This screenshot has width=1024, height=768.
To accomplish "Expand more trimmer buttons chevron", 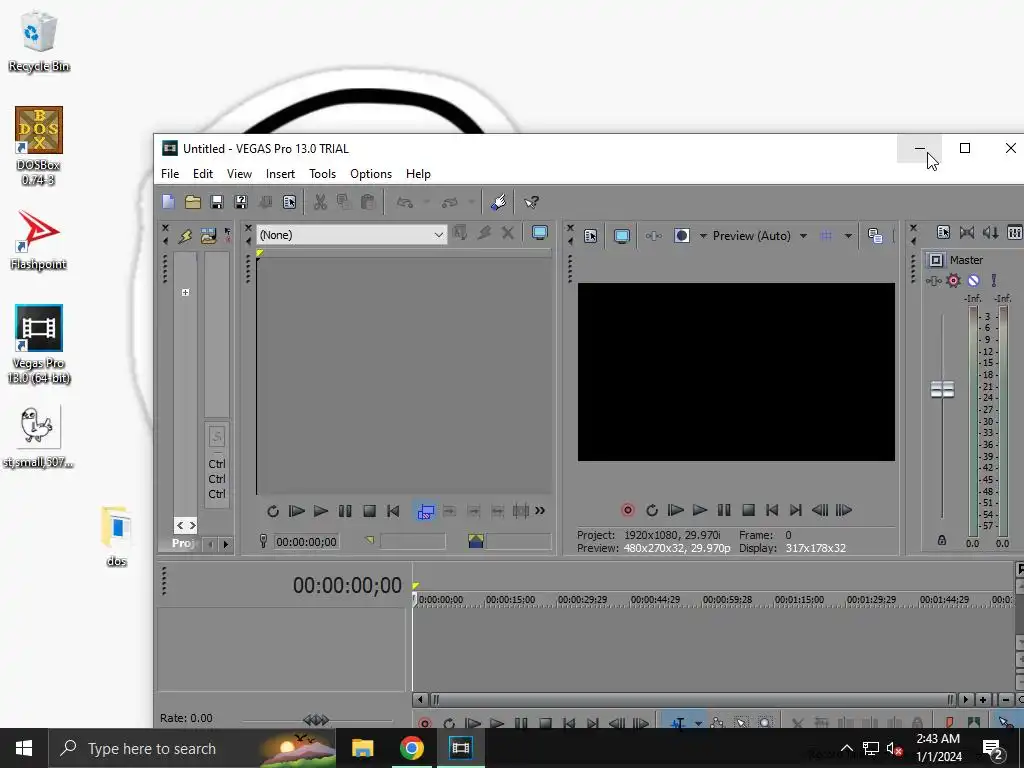I will (x=540, y=511).
